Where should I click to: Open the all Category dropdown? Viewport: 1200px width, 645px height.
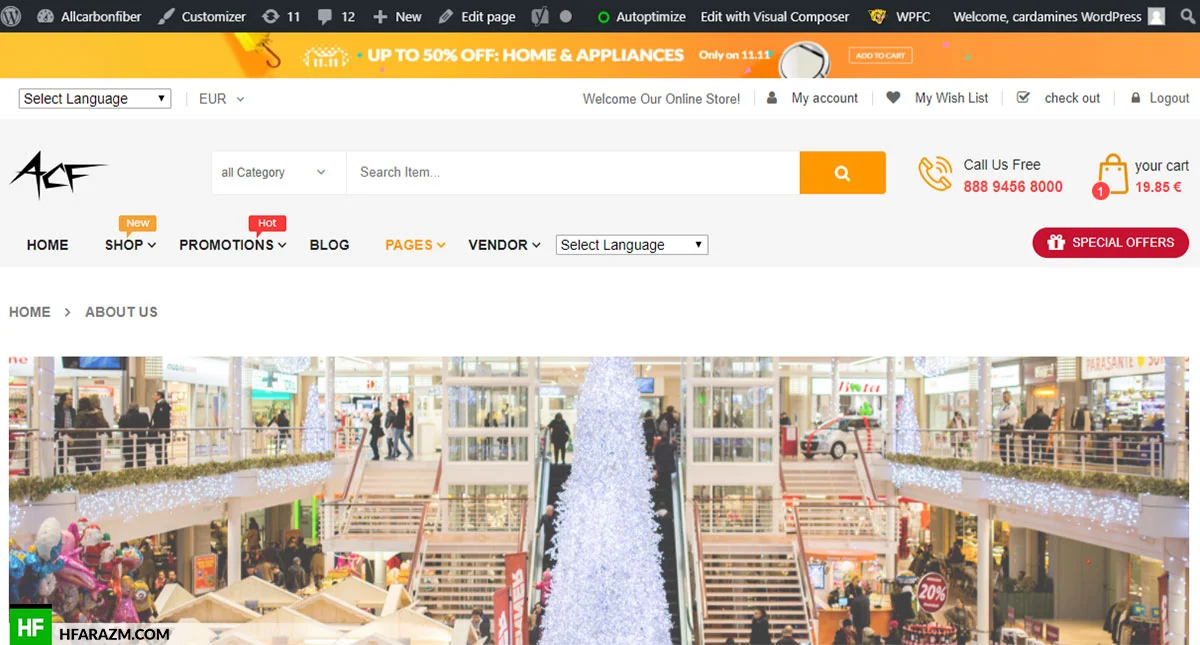(278, 173)
